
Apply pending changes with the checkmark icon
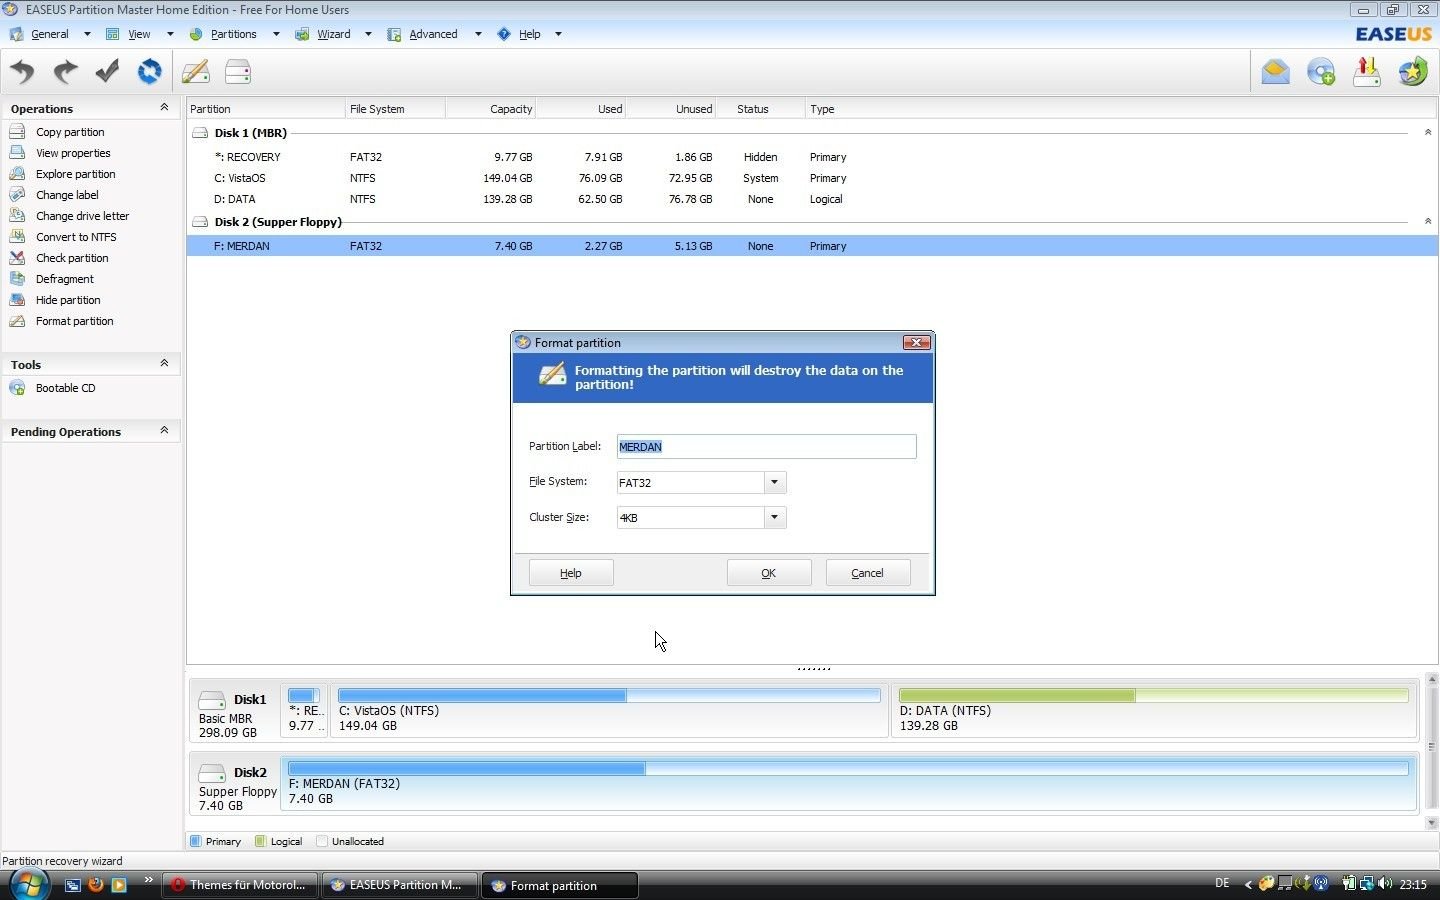[107, 72]
